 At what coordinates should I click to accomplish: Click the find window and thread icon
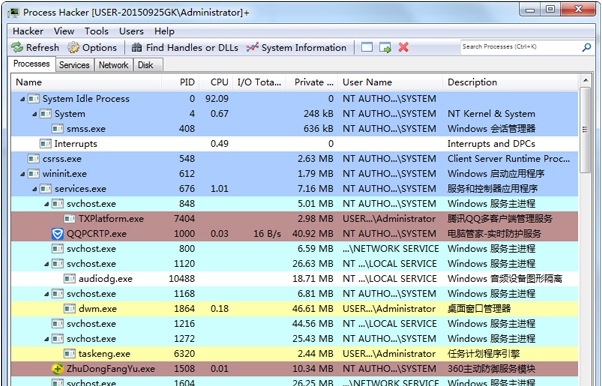[385, 48]
